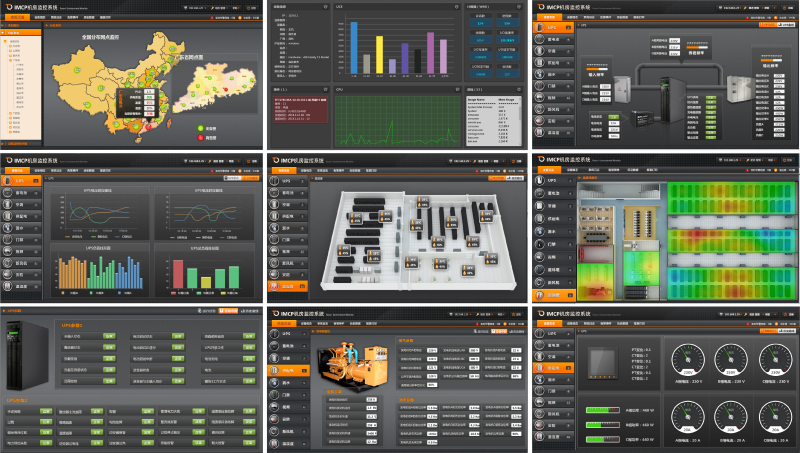800x453 pixels.
Task: Select active orange tab in the gauge panel
Action: pyautogui.click(x=548, y=323)
